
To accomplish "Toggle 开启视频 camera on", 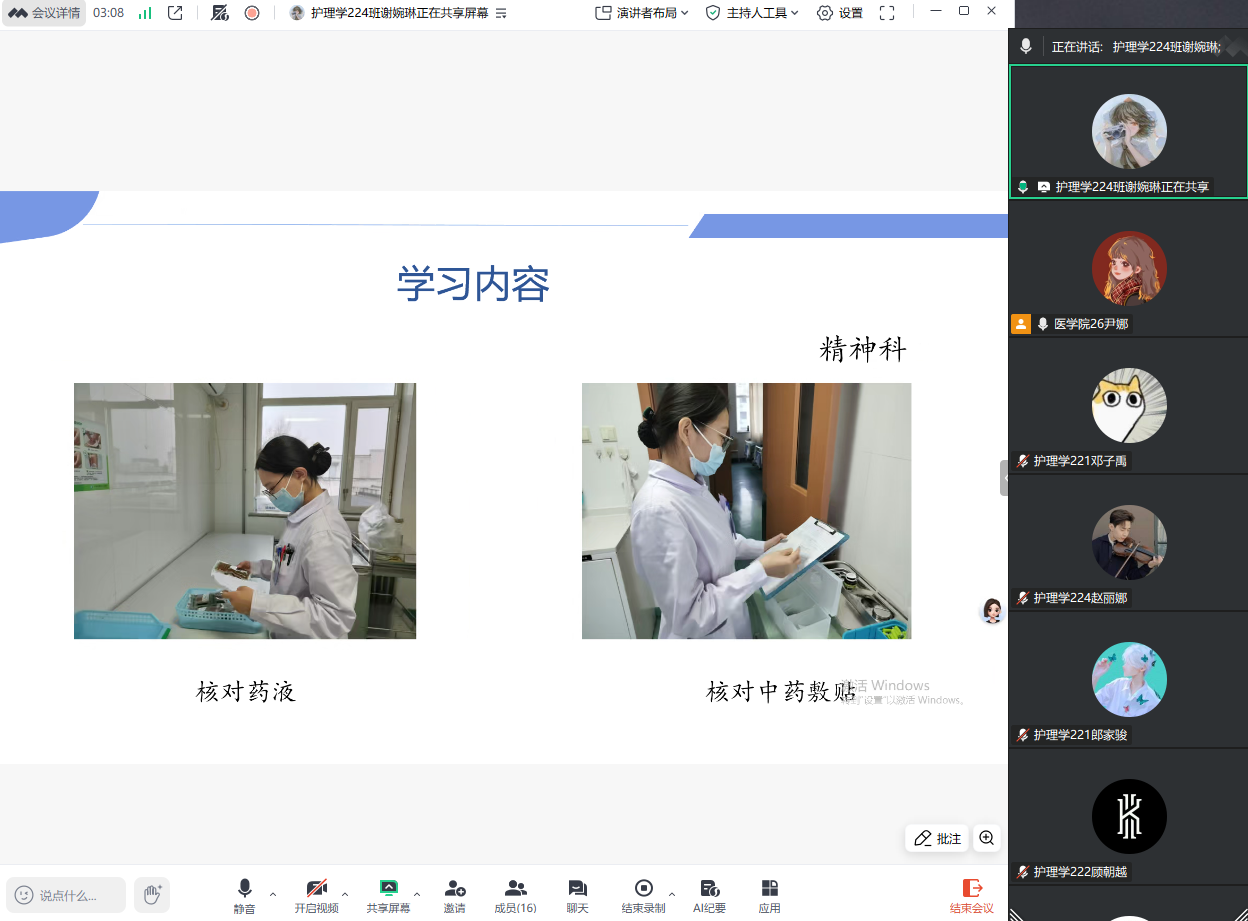I will [316, 895].
